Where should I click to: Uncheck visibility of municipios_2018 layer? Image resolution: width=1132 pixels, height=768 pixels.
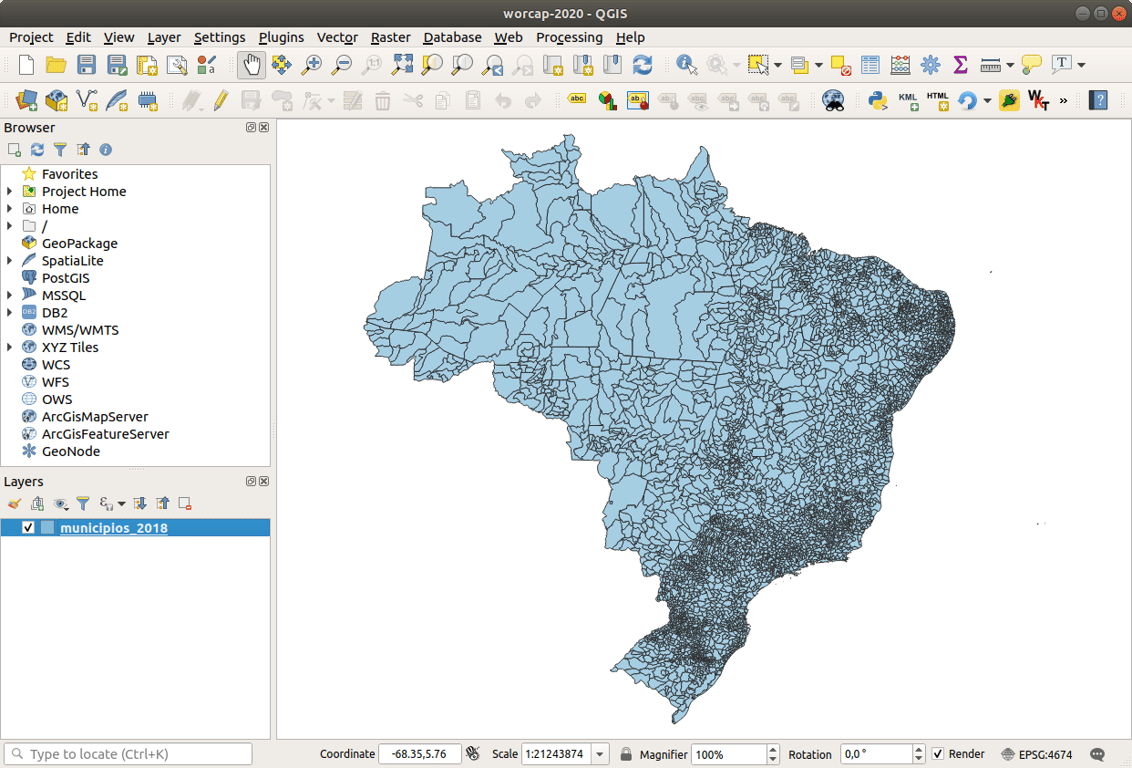tap(29, 527)
